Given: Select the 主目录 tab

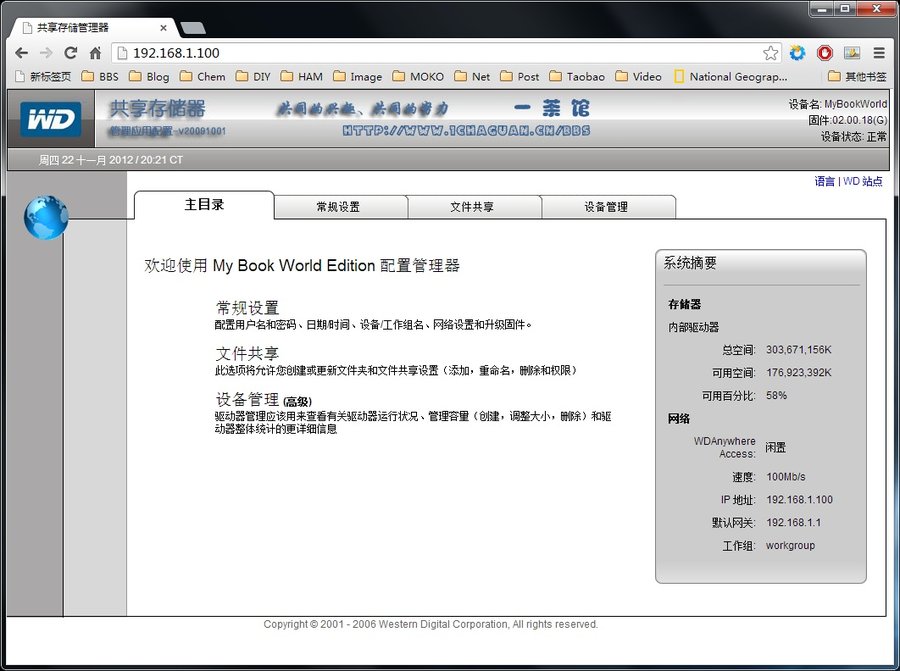Looking at the screenshot, I should click(204, 205).
